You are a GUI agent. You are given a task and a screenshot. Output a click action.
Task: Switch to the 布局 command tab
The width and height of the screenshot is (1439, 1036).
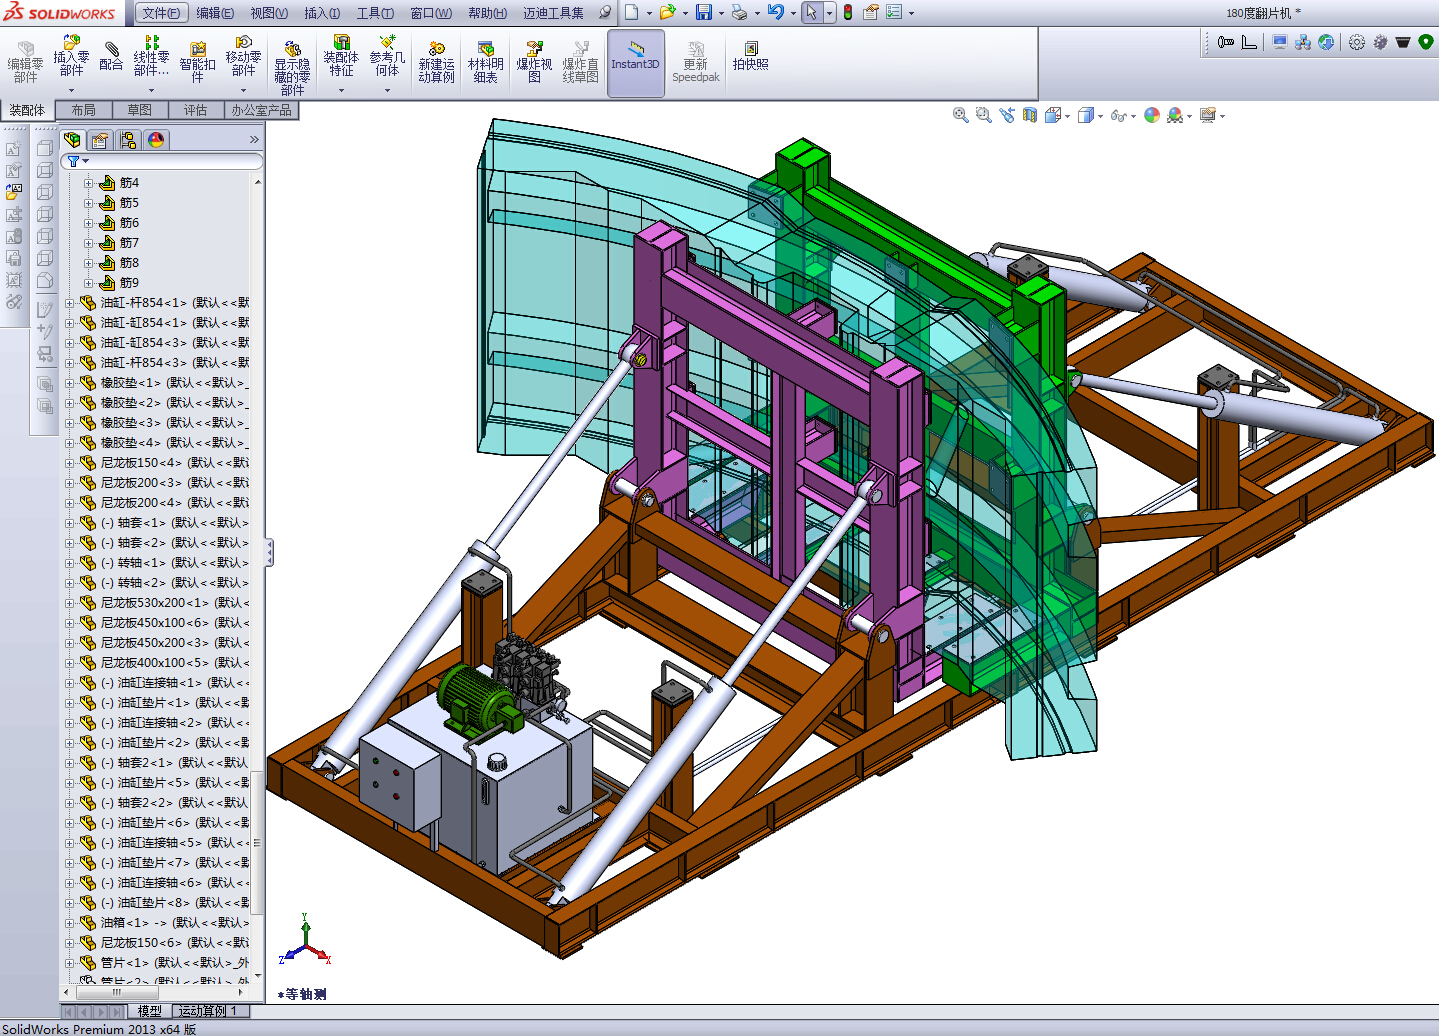[84, 110]
